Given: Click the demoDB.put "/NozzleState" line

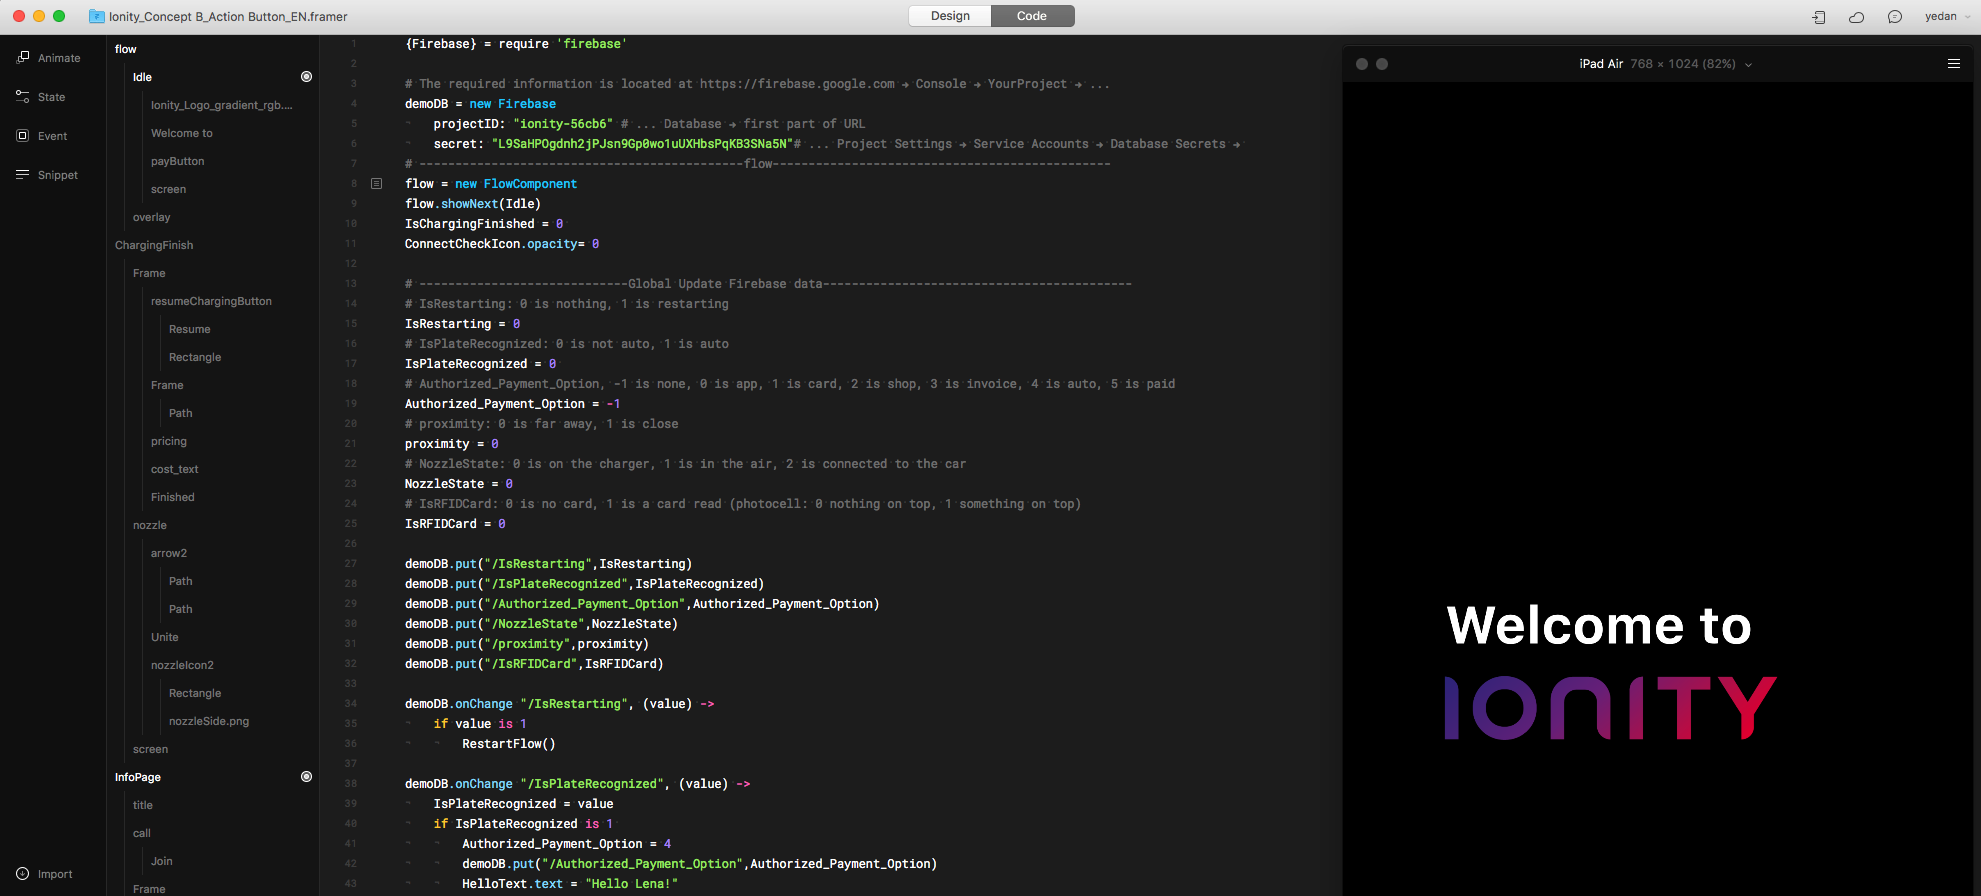Looking at the screenshot, I should (x=541, y=624).
